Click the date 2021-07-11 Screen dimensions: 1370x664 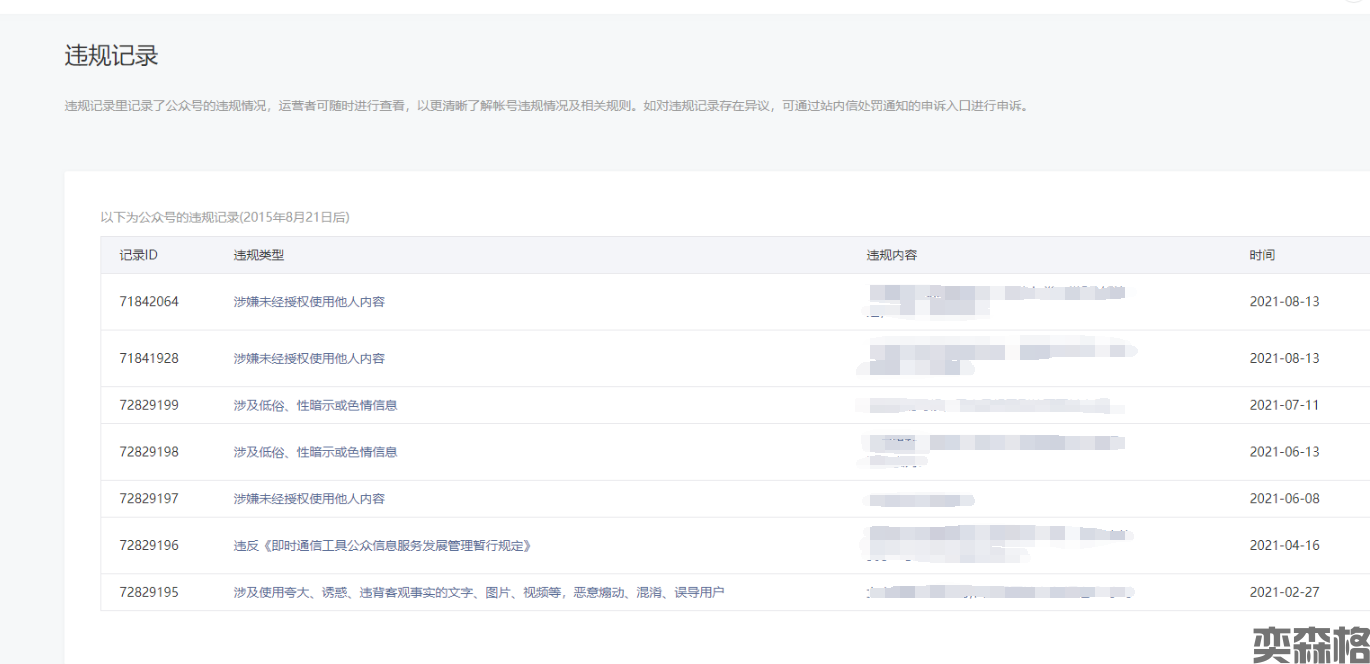1284,405
